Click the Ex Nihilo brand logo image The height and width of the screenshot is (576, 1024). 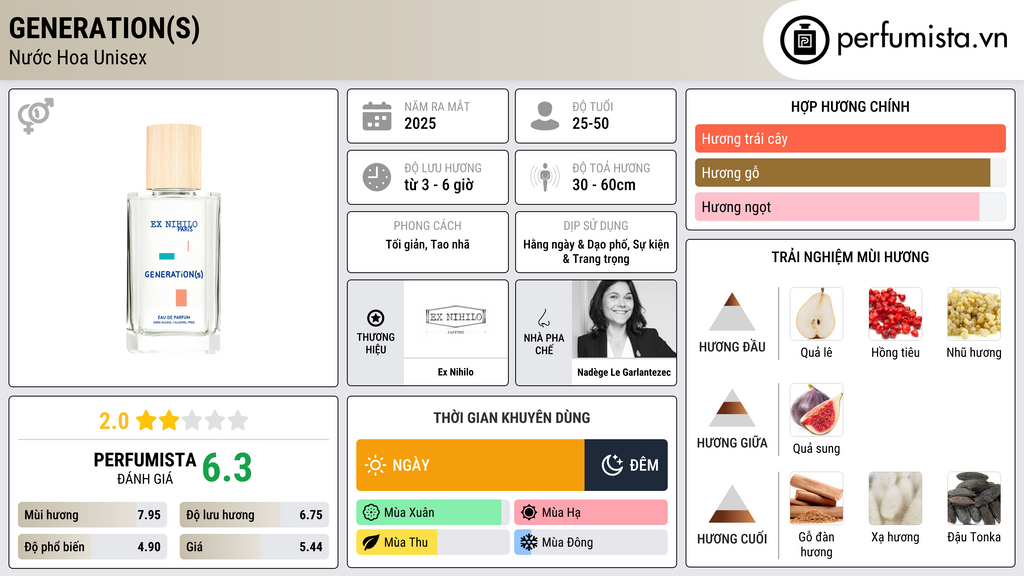[456, 319]
